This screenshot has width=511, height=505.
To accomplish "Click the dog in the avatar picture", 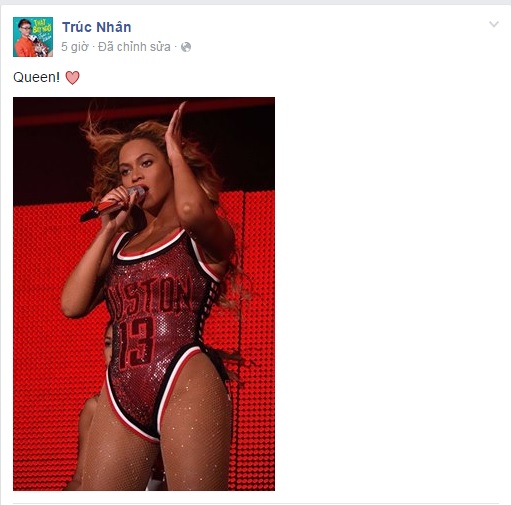I will pyautogui.click(x=40, y=47).
